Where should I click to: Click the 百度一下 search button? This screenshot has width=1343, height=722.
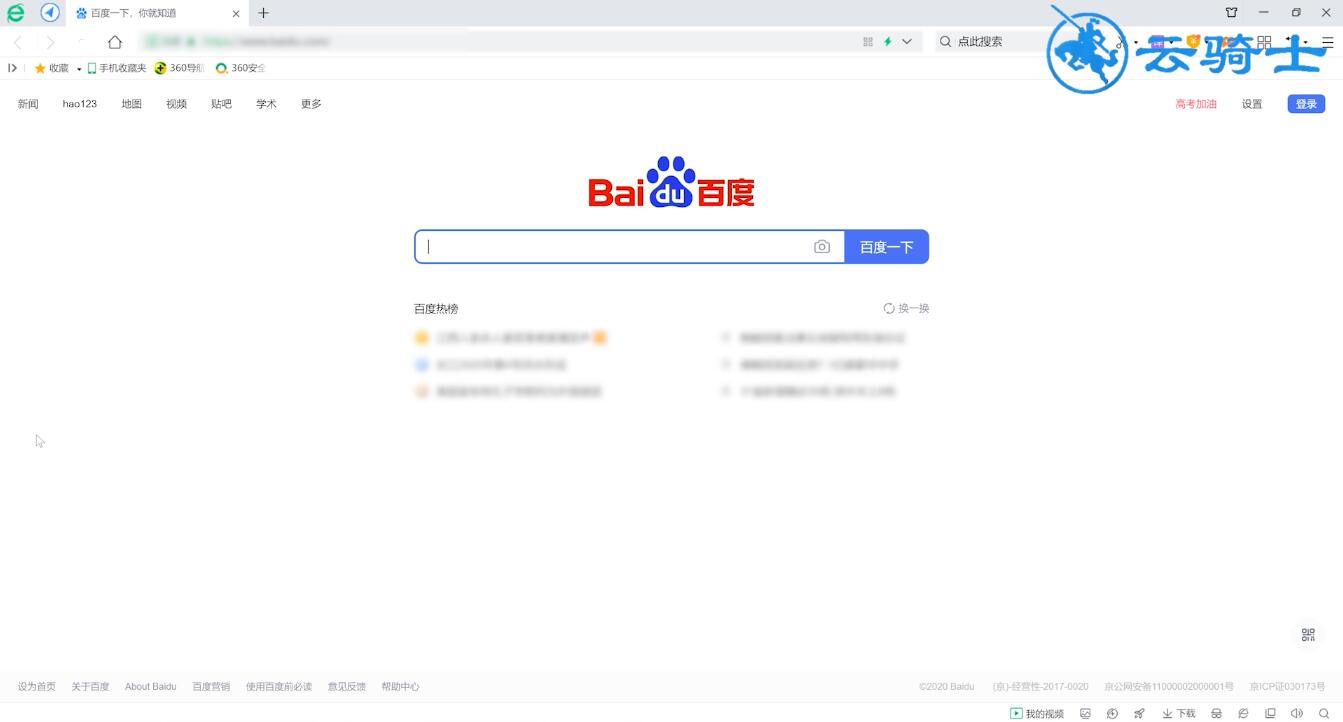[x=887, y=247]
